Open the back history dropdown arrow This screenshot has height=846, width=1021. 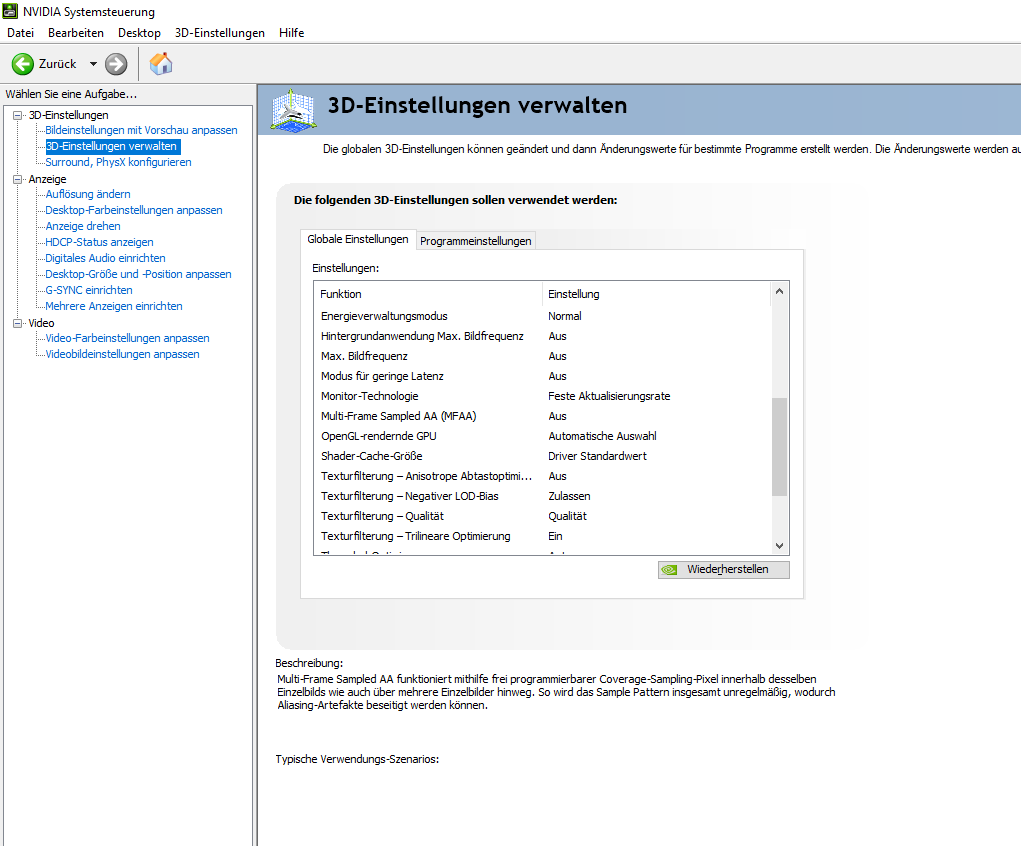tap(93, 64)
